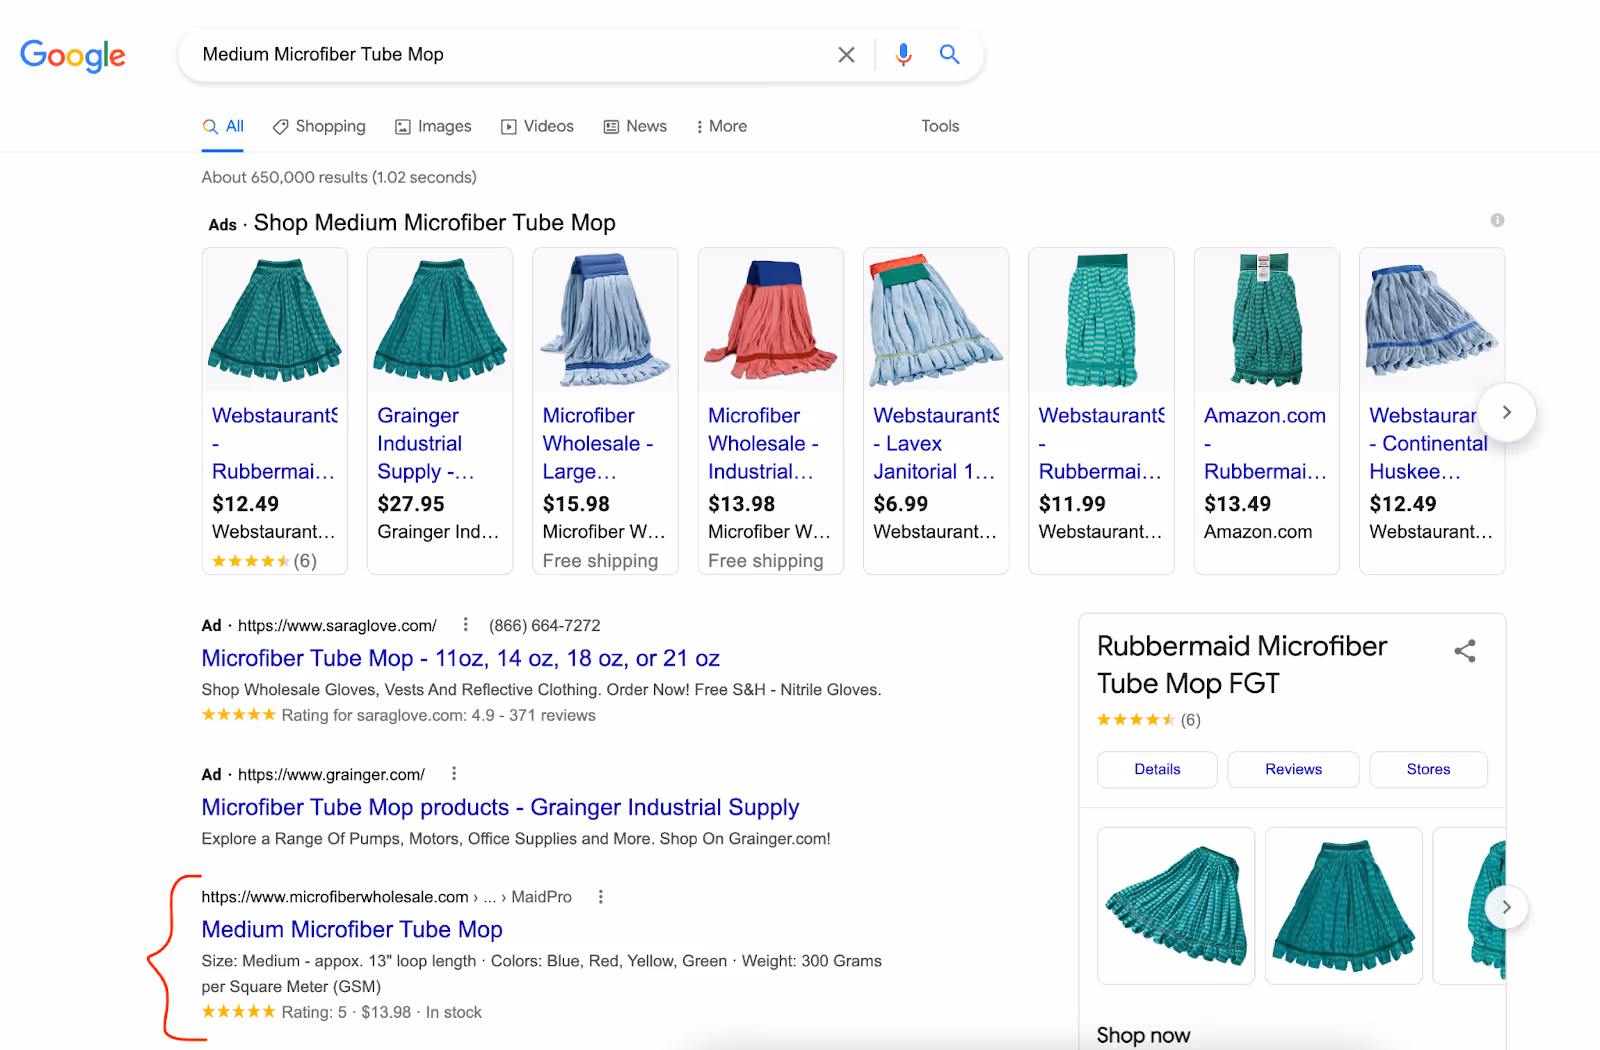Open the blue $15.98 mop ad image
Screen dimensions: 1600x1050
(x=605, y=320)
